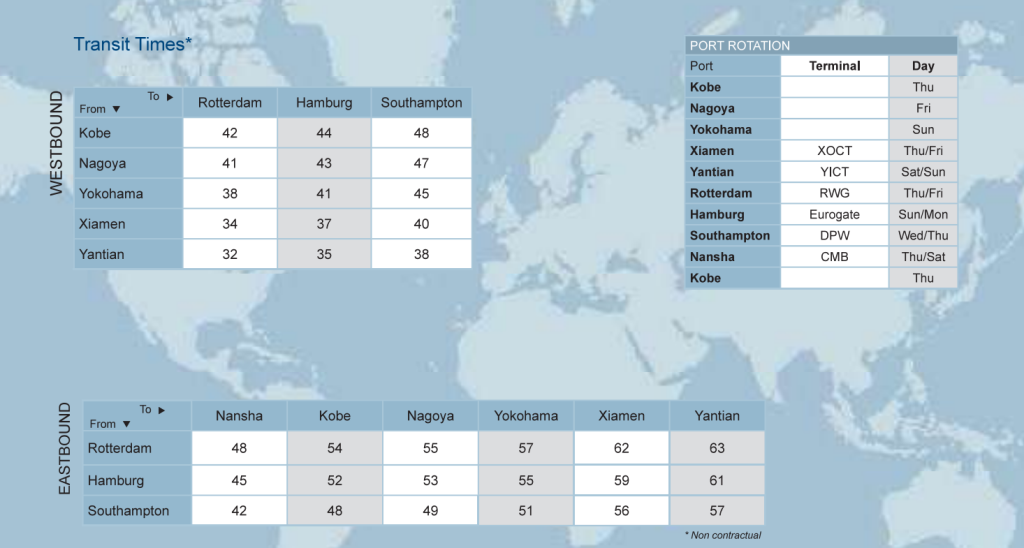
Task: Select Nansha column header in Eastbound table
Action: [239, 416]
